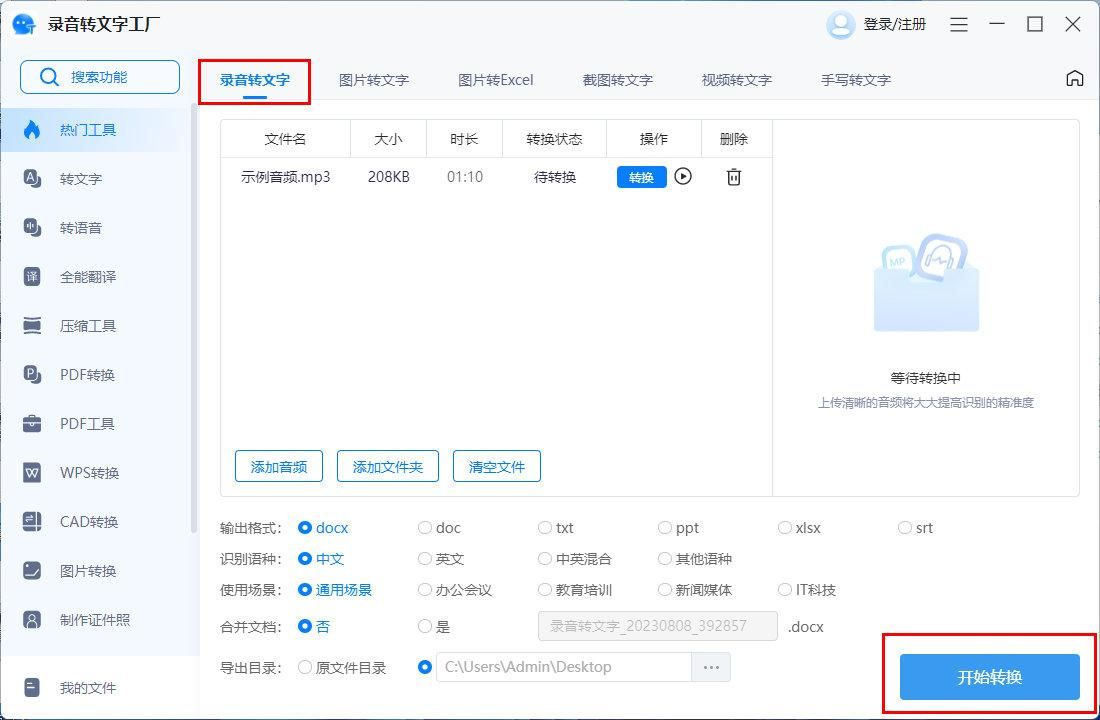
Task: Open 制作证件照 sidebar category
Action: 95,620
